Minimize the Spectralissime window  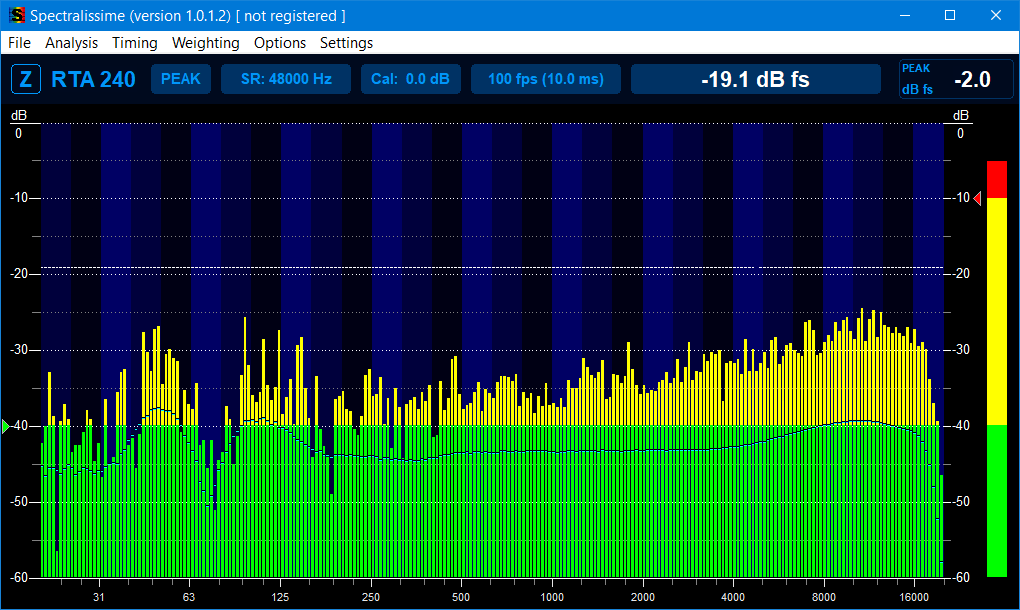(x=905, y=16)
